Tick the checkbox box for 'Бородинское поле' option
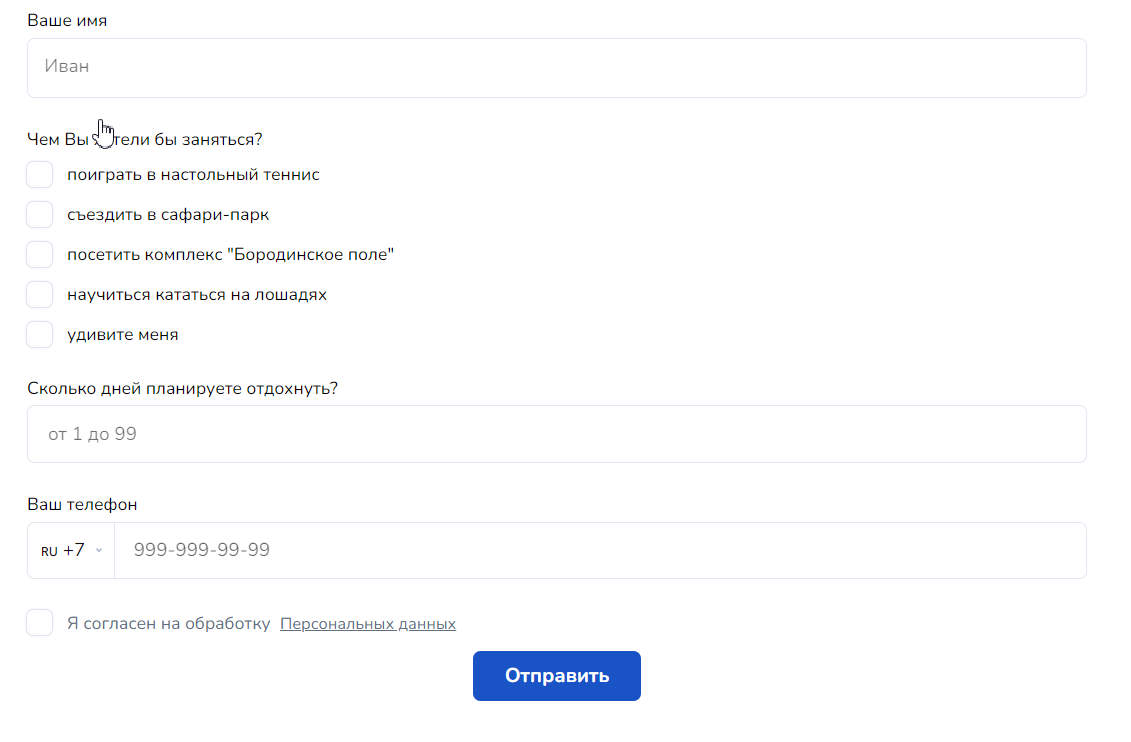 [40, 255]
